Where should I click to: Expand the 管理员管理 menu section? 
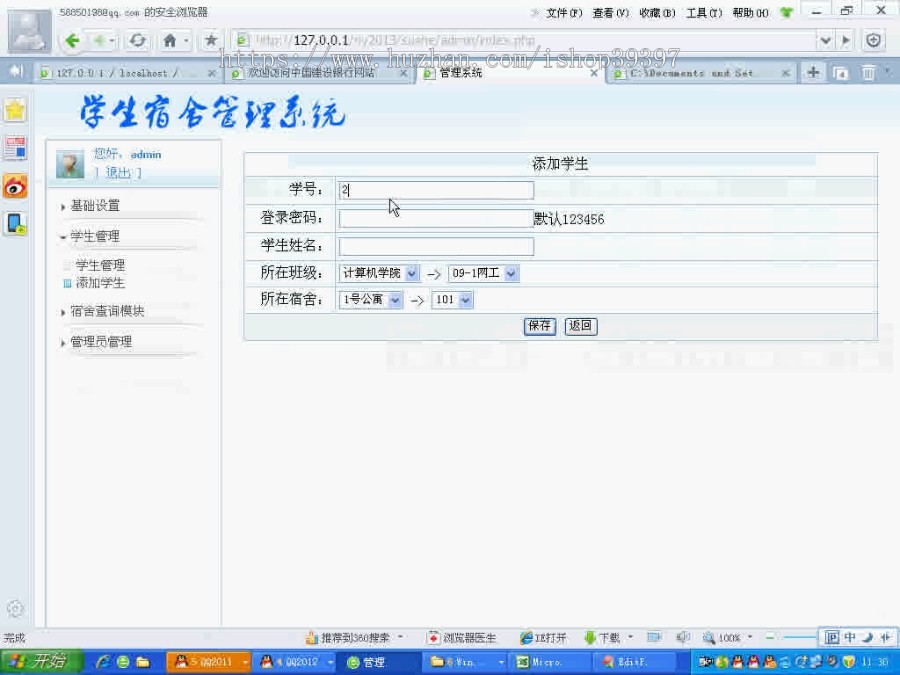pyautogui.click(x=101, y=342)
